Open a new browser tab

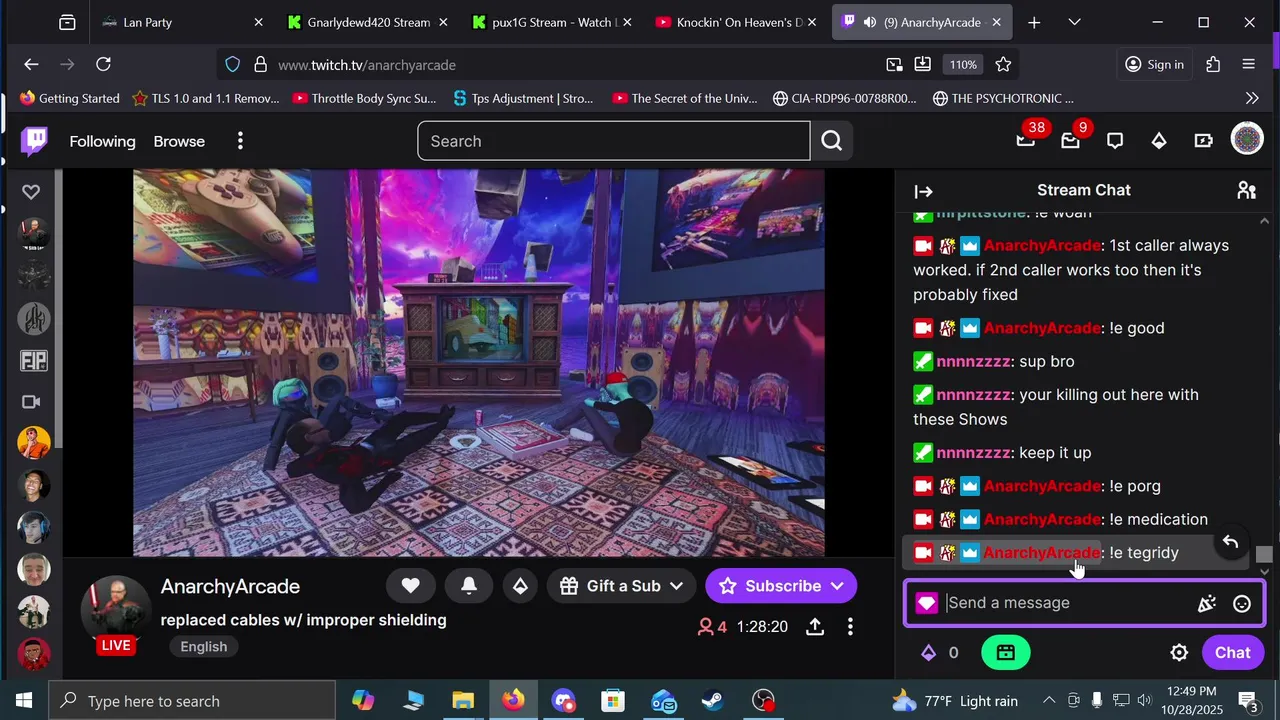pyautogui.click(x=1034, y=22)
